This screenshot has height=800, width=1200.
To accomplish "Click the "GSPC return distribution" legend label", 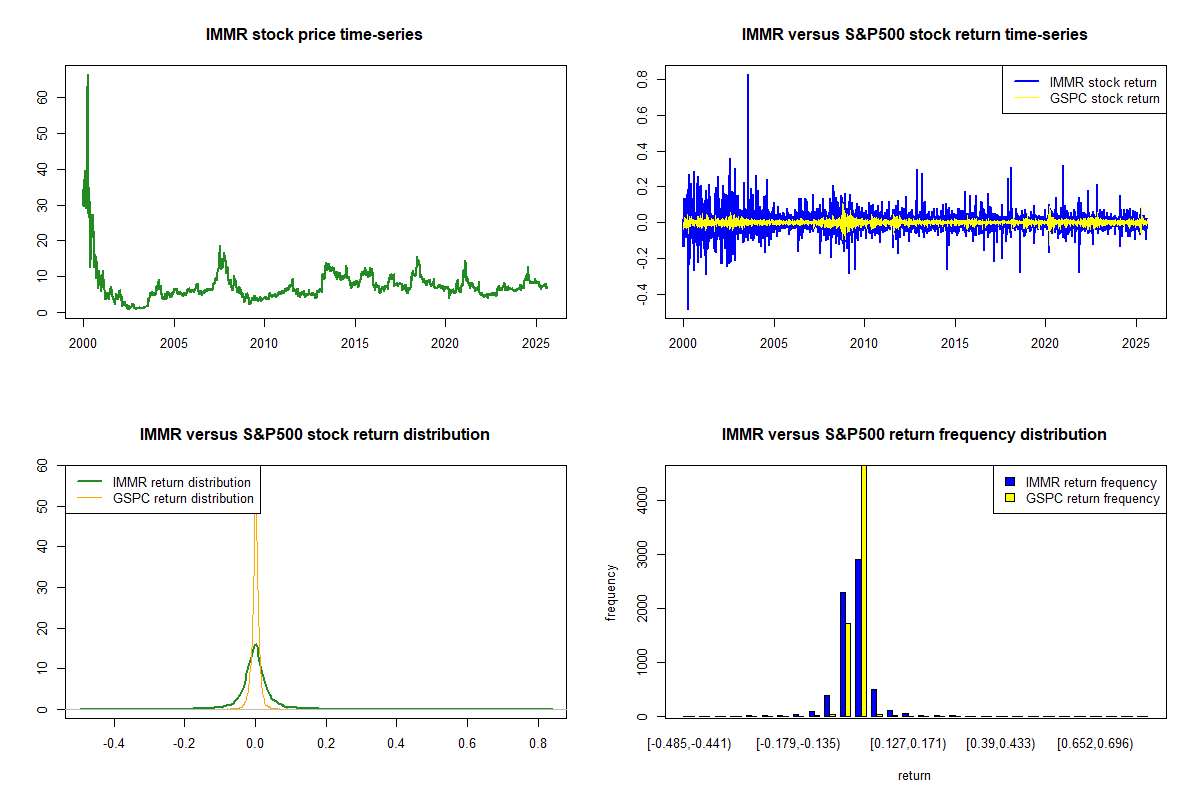I will 183,498.
